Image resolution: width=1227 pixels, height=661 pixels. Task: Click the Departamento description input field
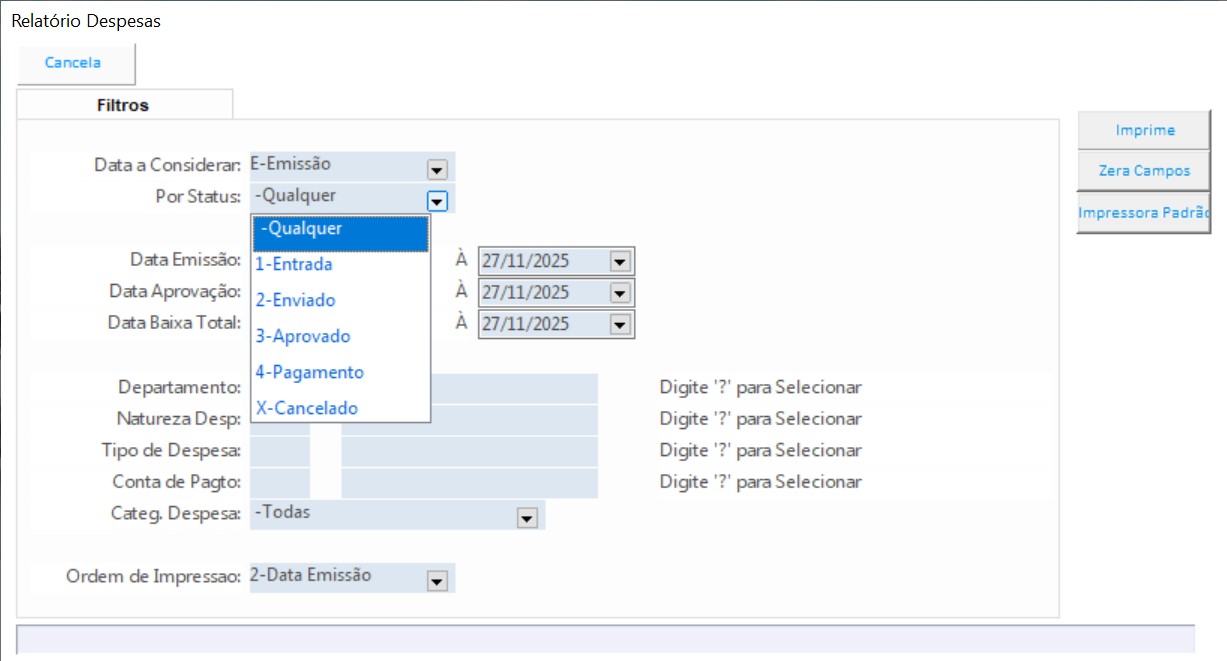(514, 388)
